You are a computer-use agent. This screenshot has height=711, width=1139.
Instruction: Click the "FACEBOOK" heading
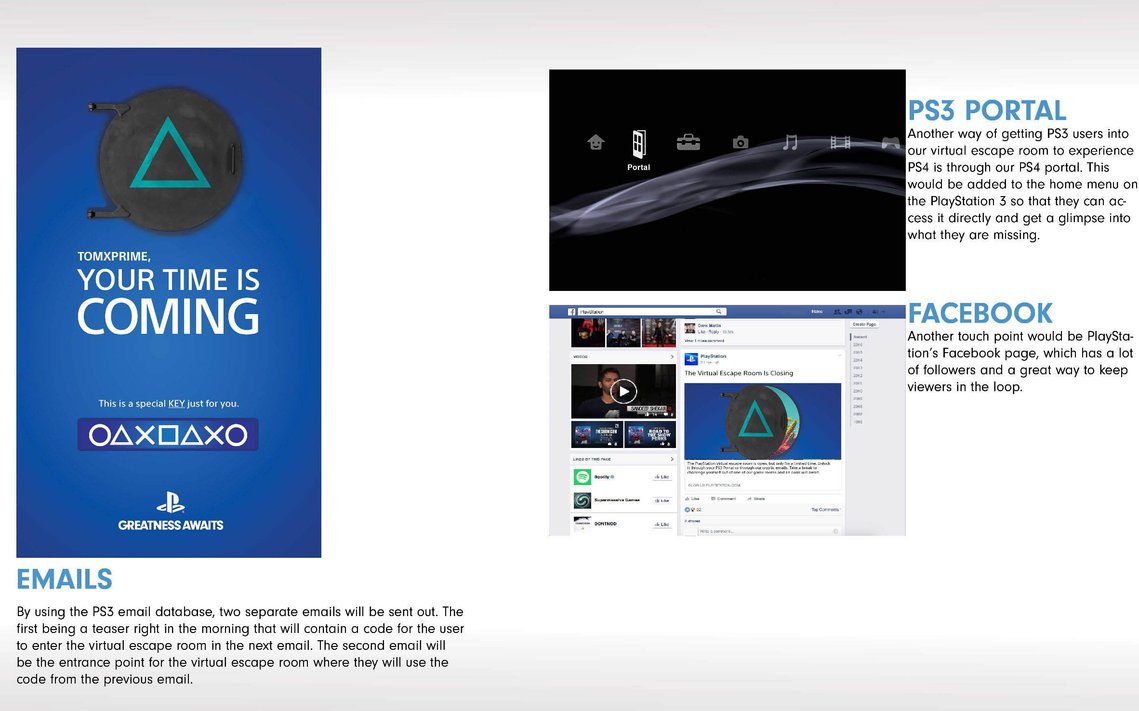point(980,314)
